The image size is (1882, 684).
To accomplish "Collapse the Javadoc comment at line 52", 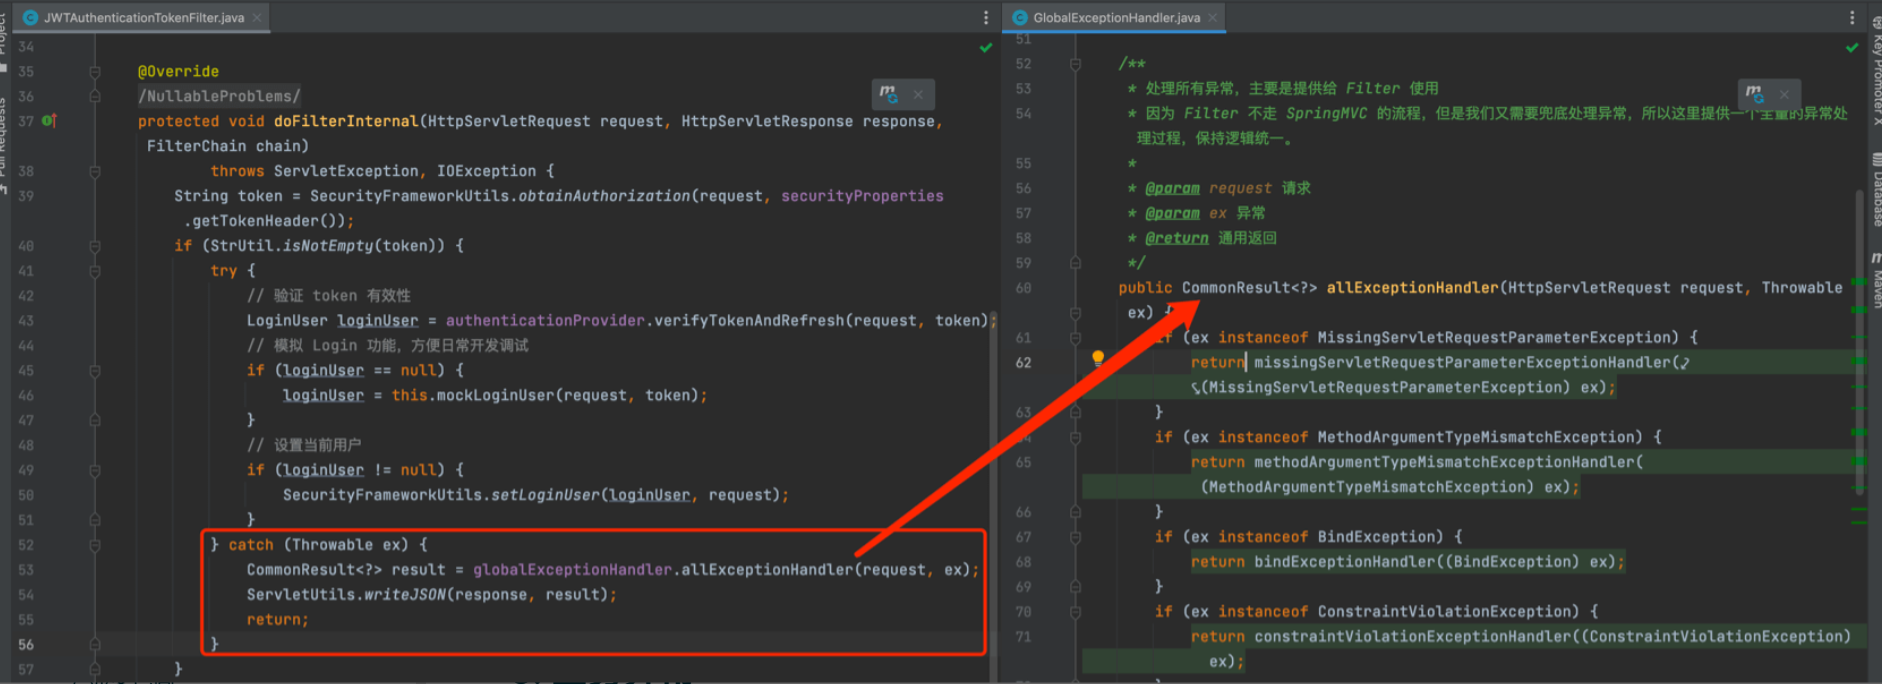I will (x=1075, y=64).
